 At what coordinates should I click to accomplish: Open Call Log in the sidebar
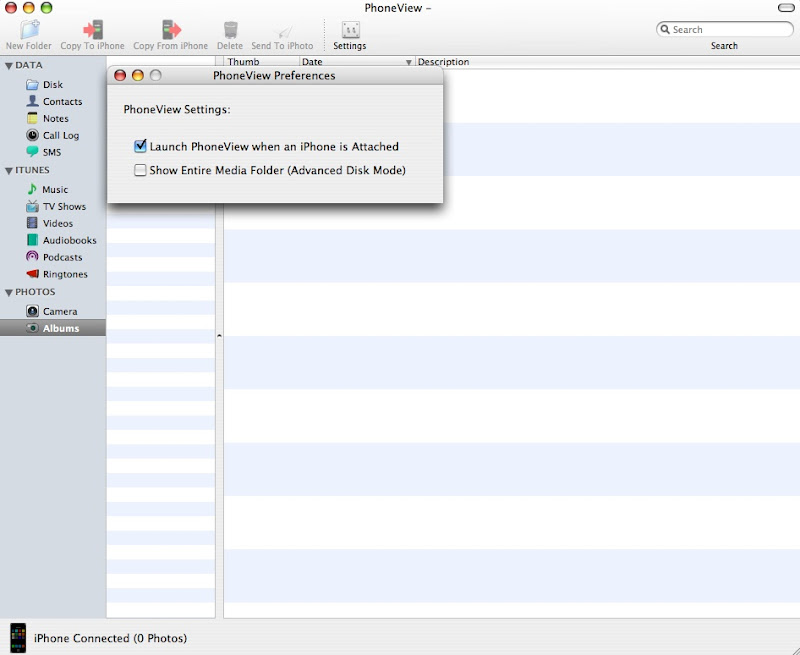pos(60,136)
